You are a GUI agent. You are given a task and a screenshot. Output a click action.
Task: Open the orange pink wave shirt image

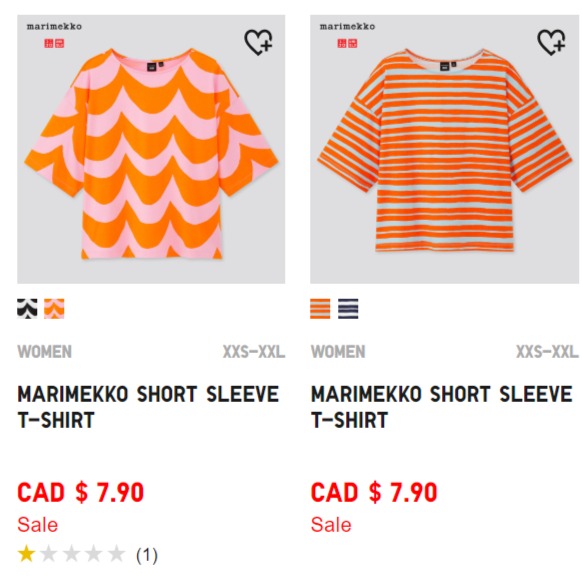pyautogui.click(x=151, y=149)
